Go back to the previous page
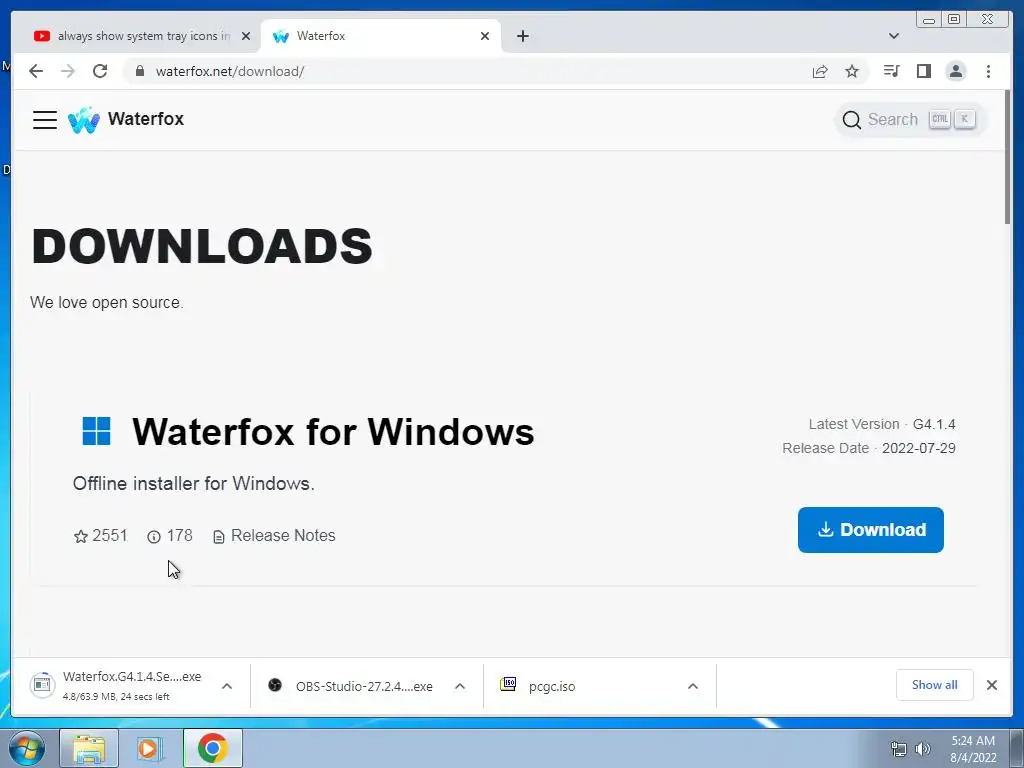The width and height of the screenshot is (1024, 768). point(36,71)
